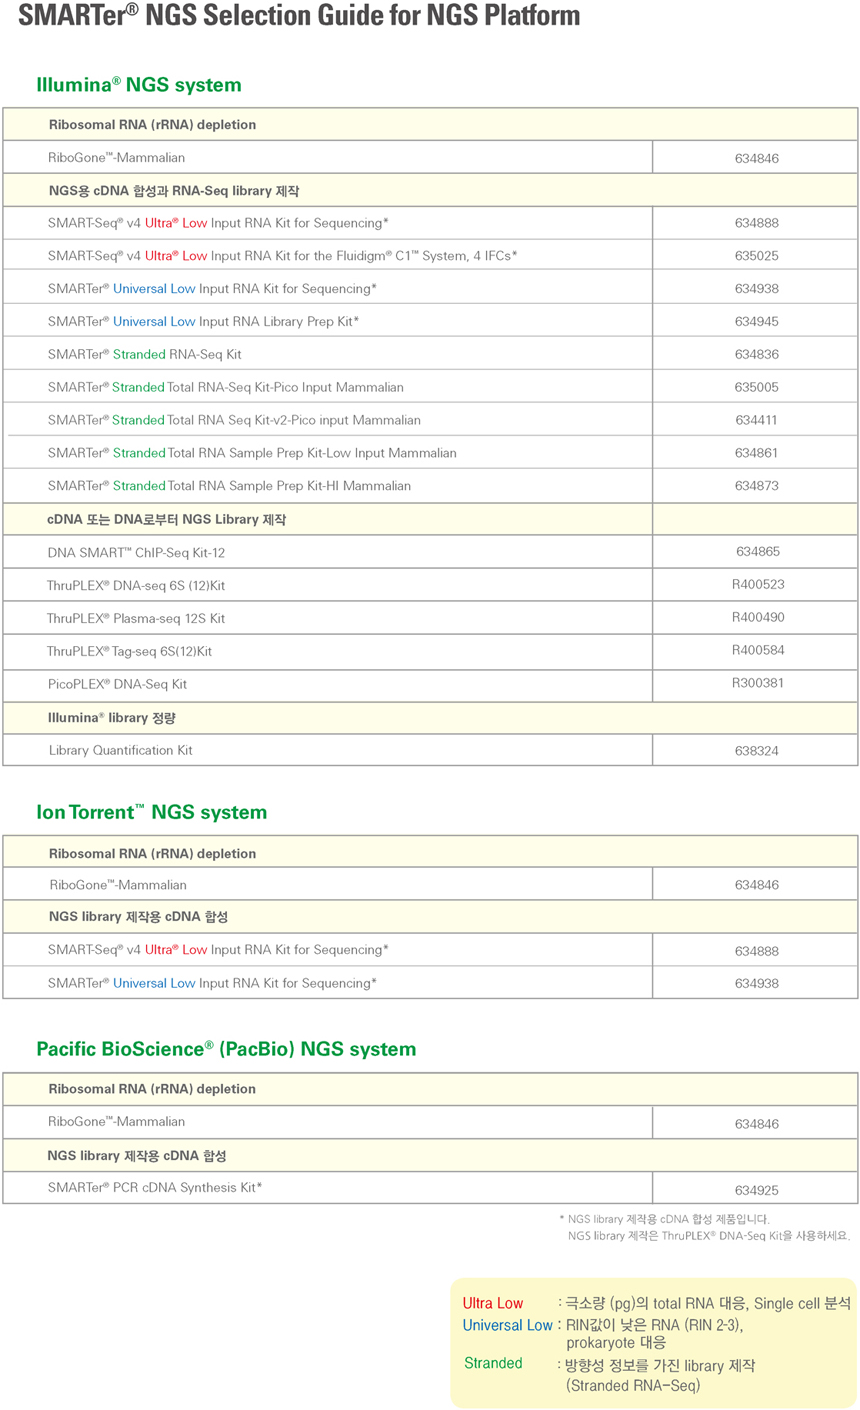Click RiboGone-Mammalian in the PacBio section

(116, 1122)
